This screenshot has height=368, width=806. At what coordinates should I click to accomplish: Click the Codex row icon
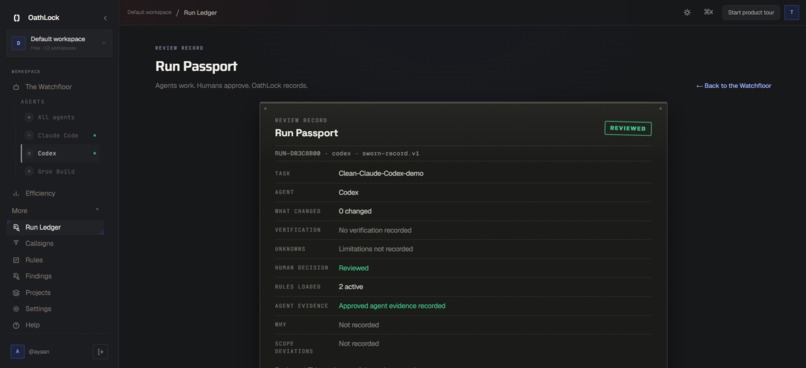click(29, 153)
